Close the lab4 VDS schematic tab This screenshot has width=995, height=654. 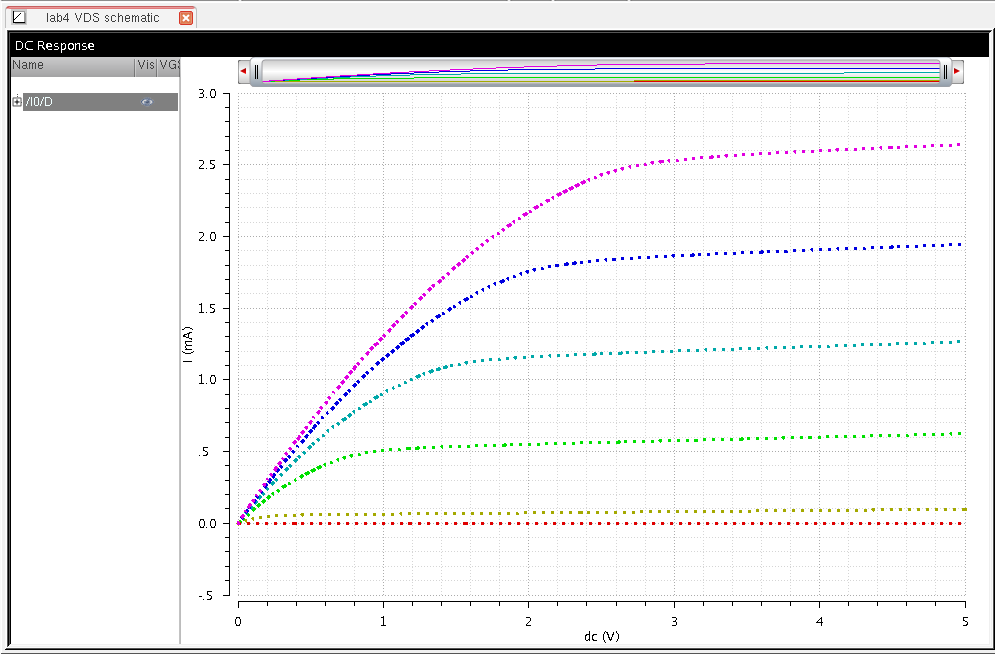coord(185,18)
